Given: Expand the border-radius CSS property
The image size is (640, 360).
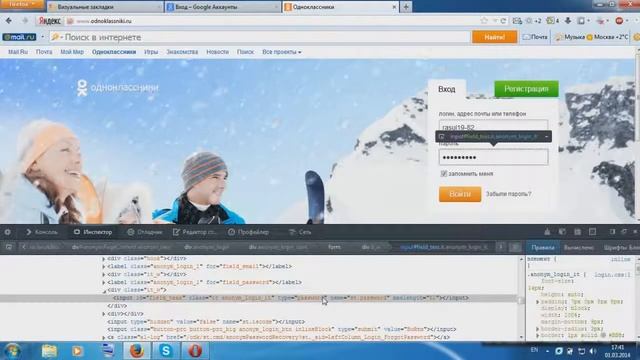Looking at the screenshot, I should click(x=538, y=329).
